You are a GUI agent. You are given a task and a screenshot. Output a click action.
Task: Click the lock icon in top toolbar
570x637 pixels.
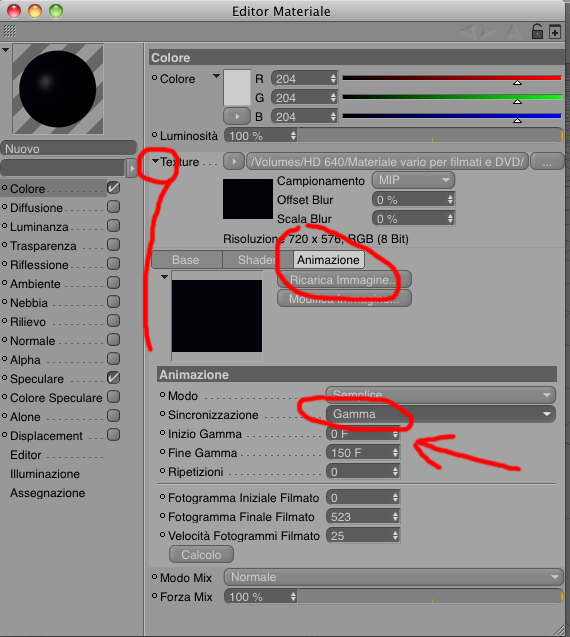click(537, 31)
